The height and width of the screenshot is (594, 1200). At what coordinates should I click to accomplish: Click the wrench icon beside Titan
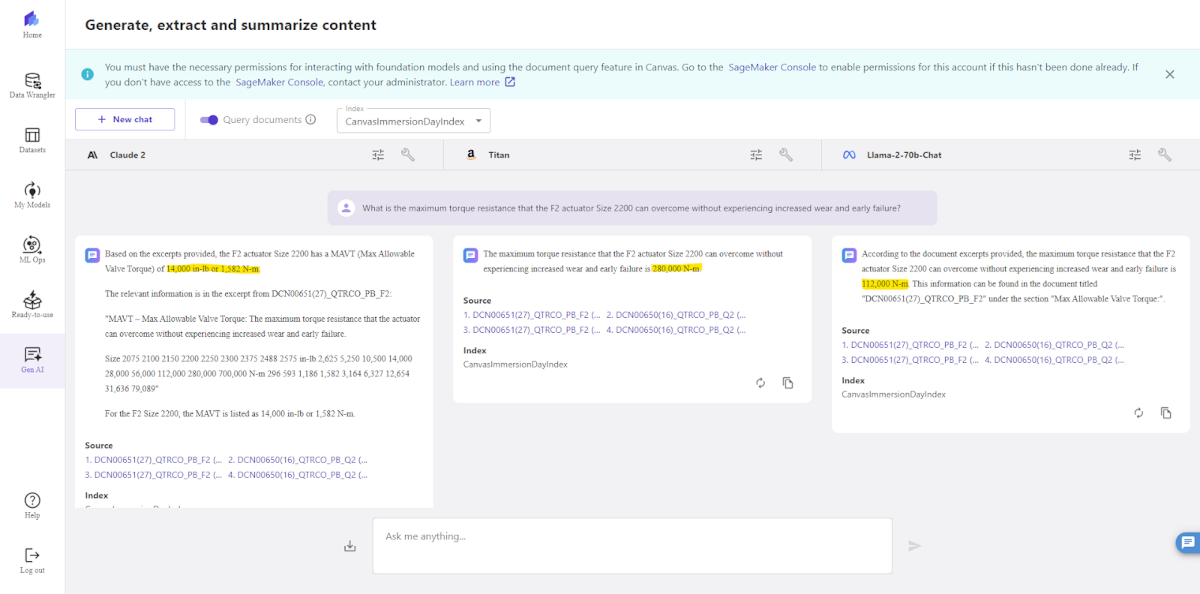tap(786, 154)
